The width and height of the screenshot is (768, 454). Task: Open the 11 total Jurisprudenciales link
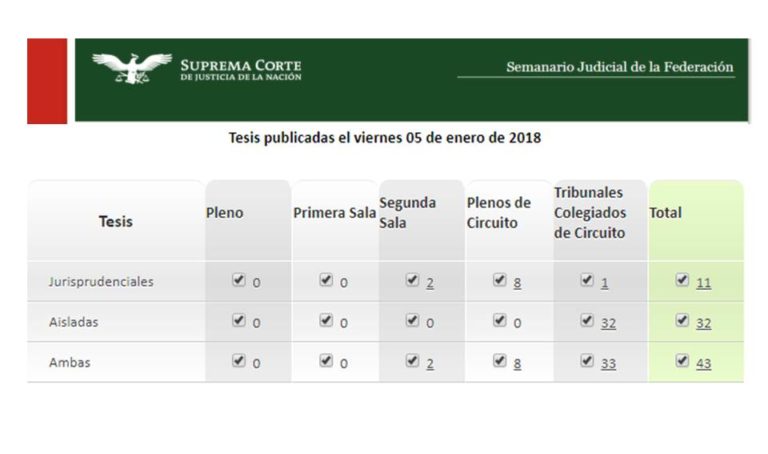coord(703,283)
